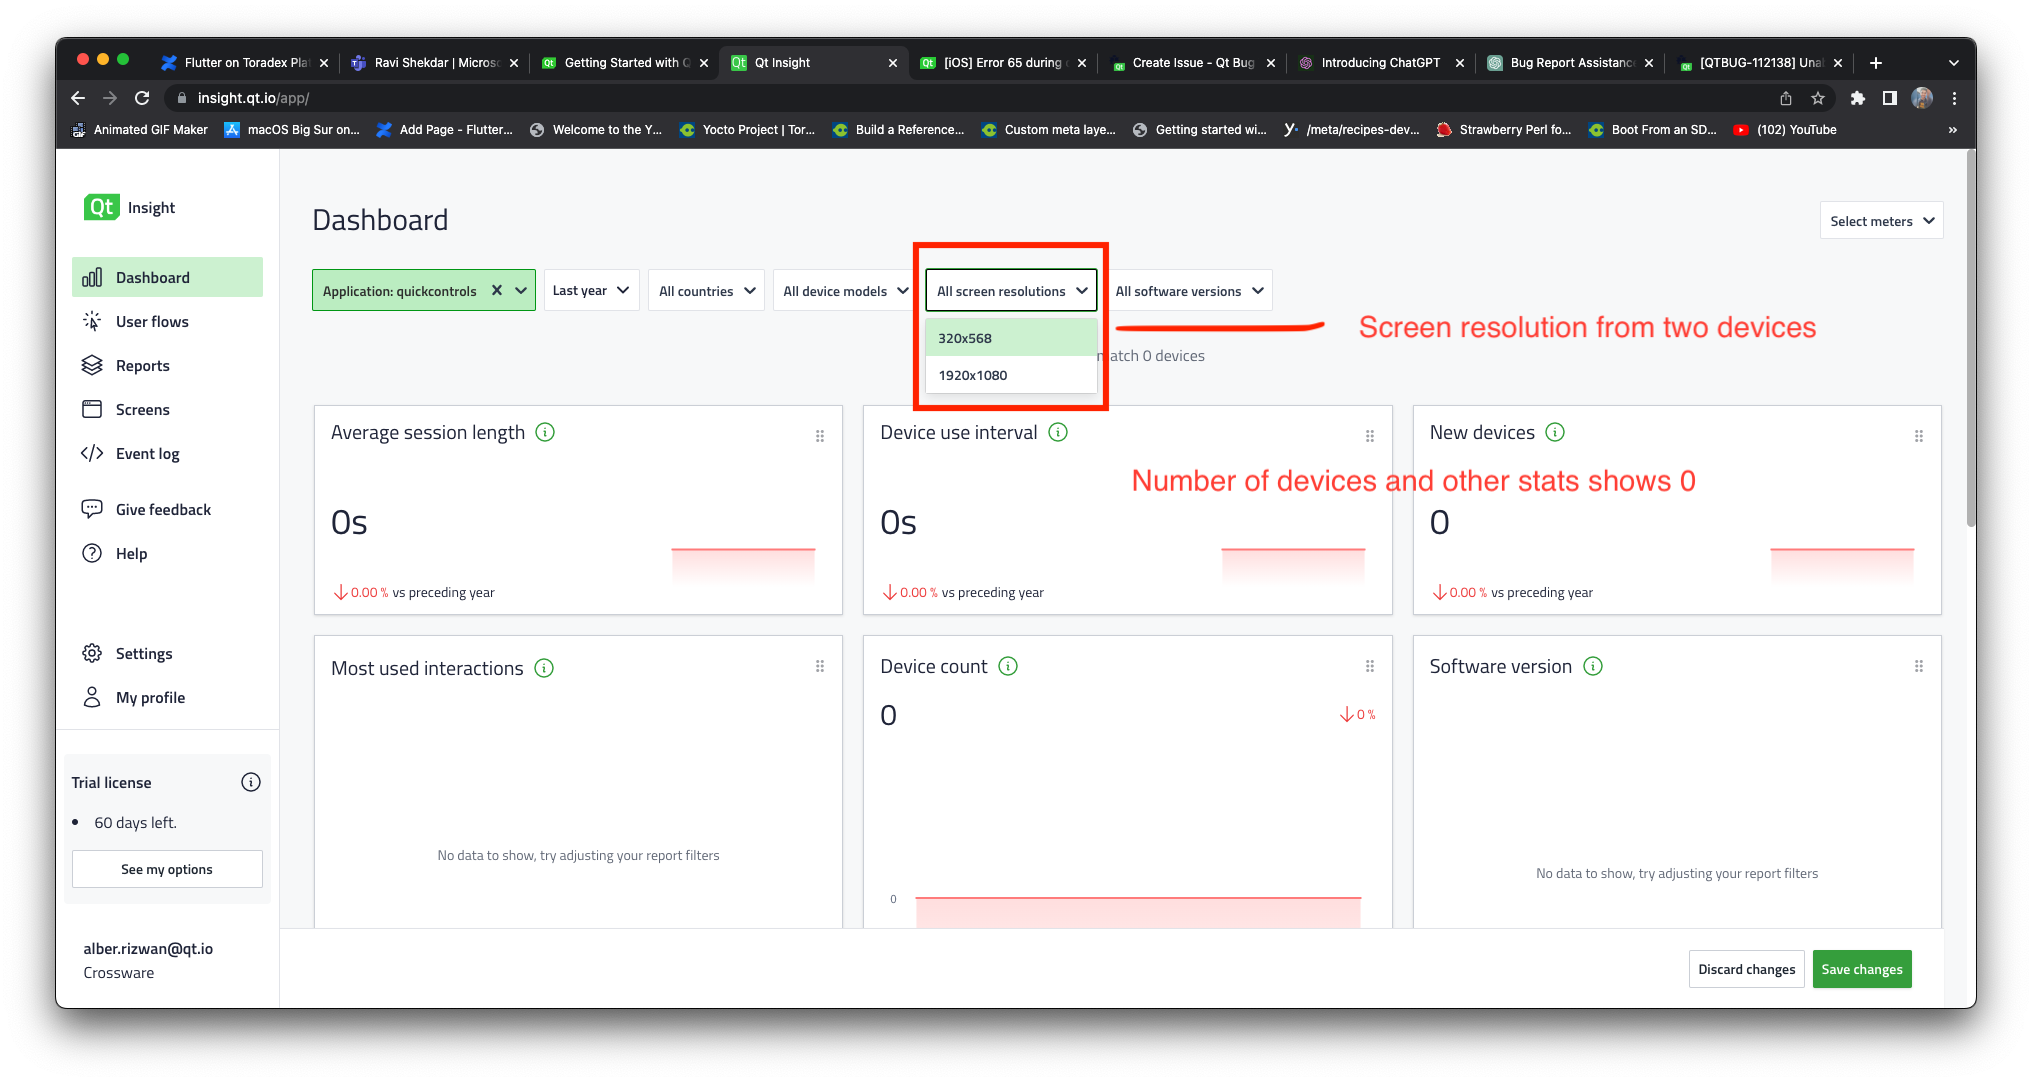Open All countries filter dropdown
This screenshot has height=1082, width=2032.
click(706, 290)
